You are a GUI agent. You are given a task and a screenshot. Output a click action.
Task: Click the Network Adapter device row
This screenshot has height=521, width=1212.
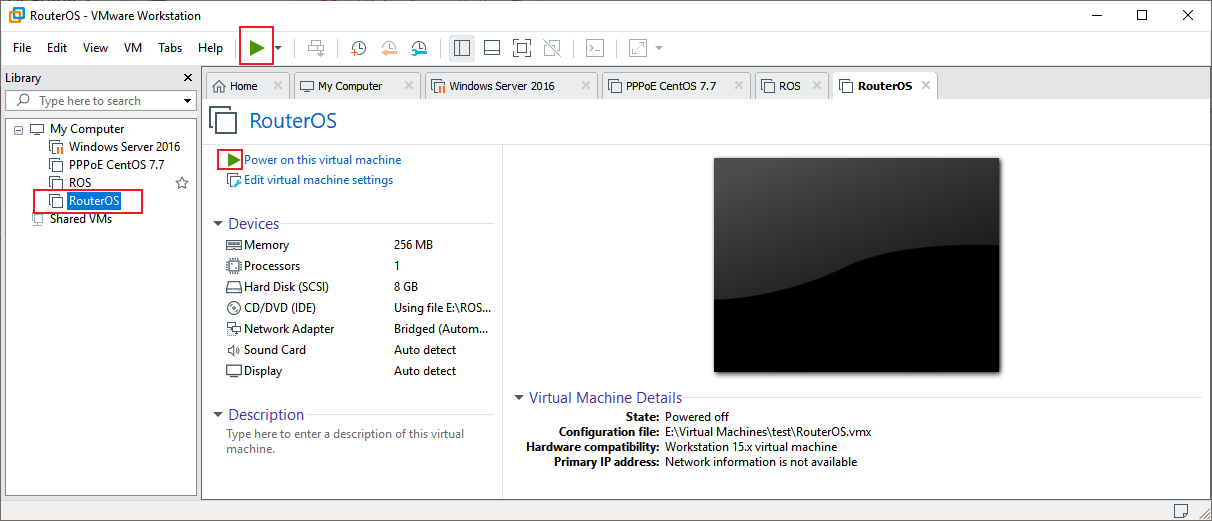coord(358,329)
